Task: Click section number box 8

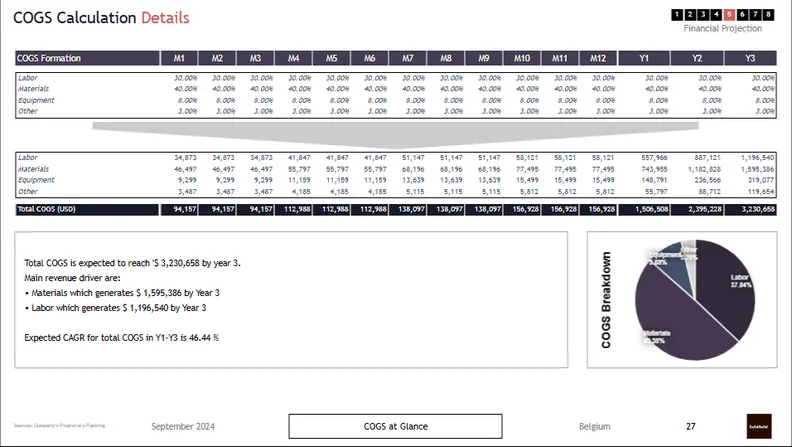Action: (x=768, y=15)
